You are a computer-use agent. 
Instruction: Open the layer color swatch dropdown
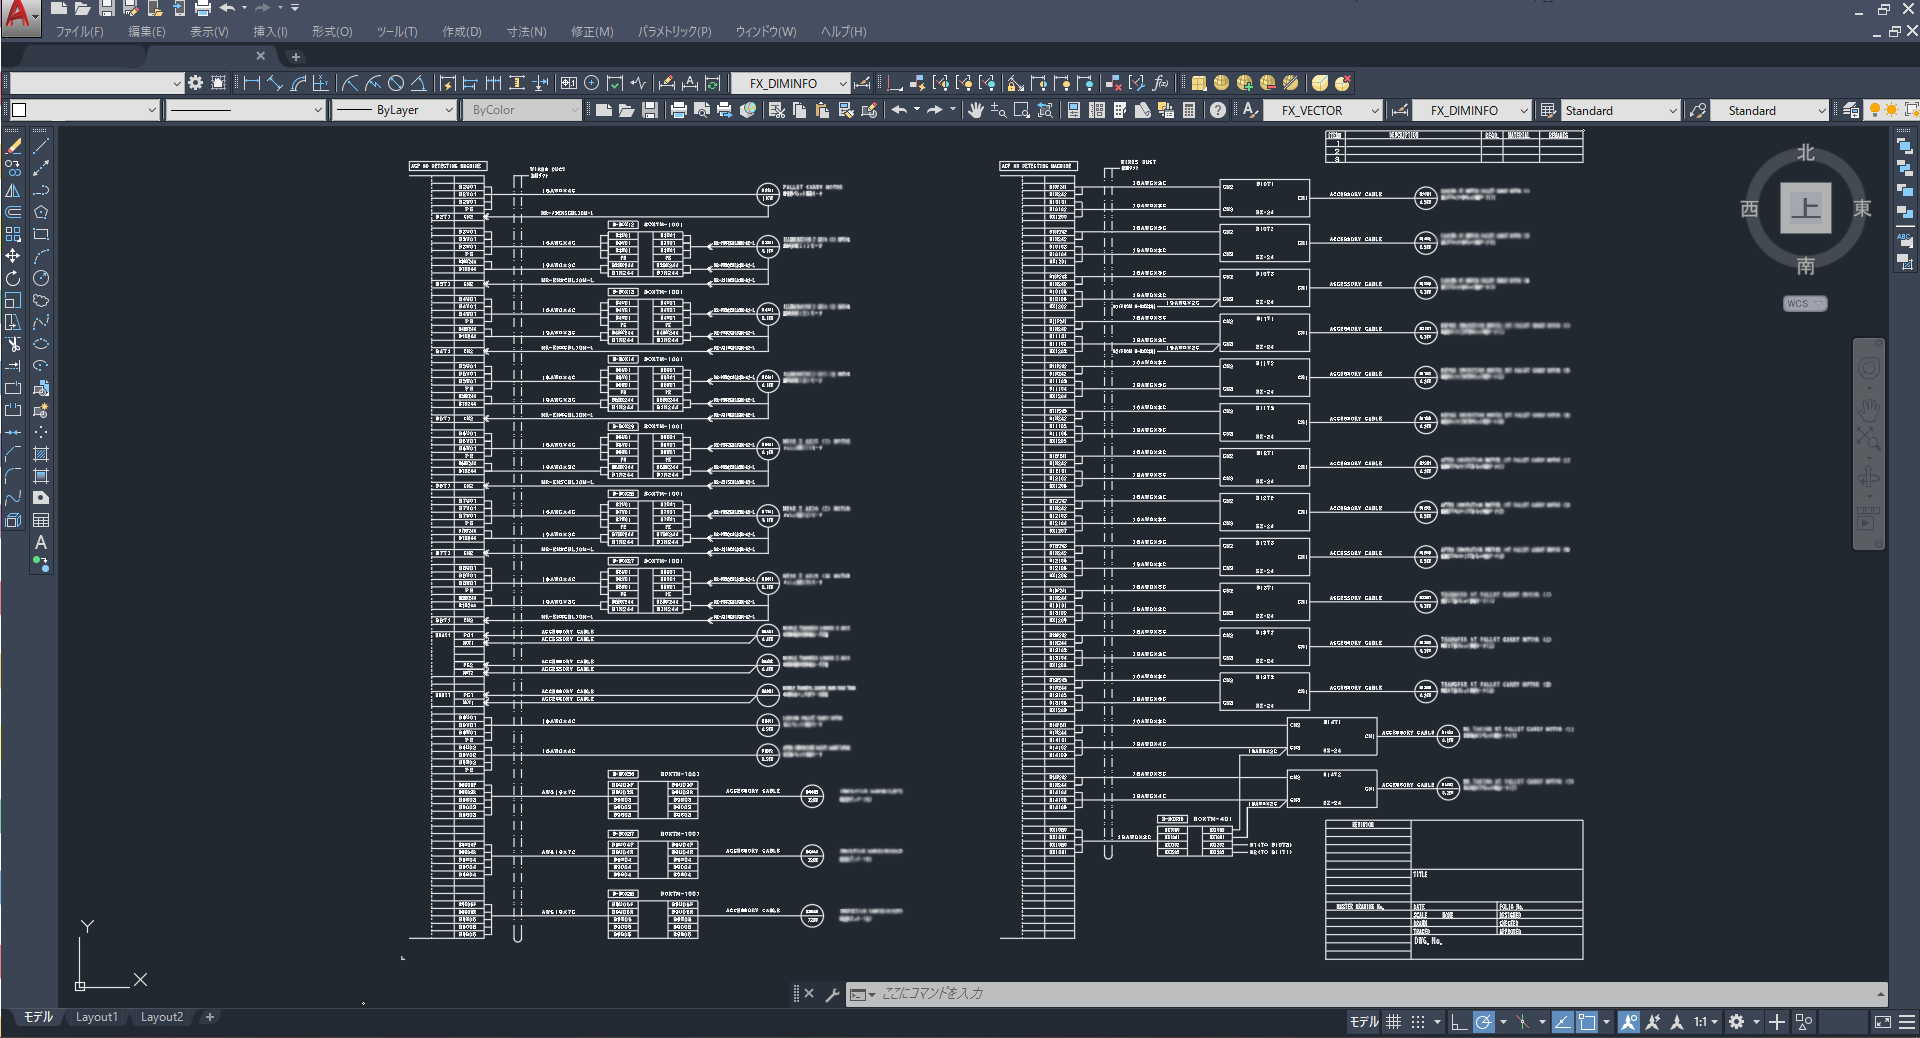[152, 110]
